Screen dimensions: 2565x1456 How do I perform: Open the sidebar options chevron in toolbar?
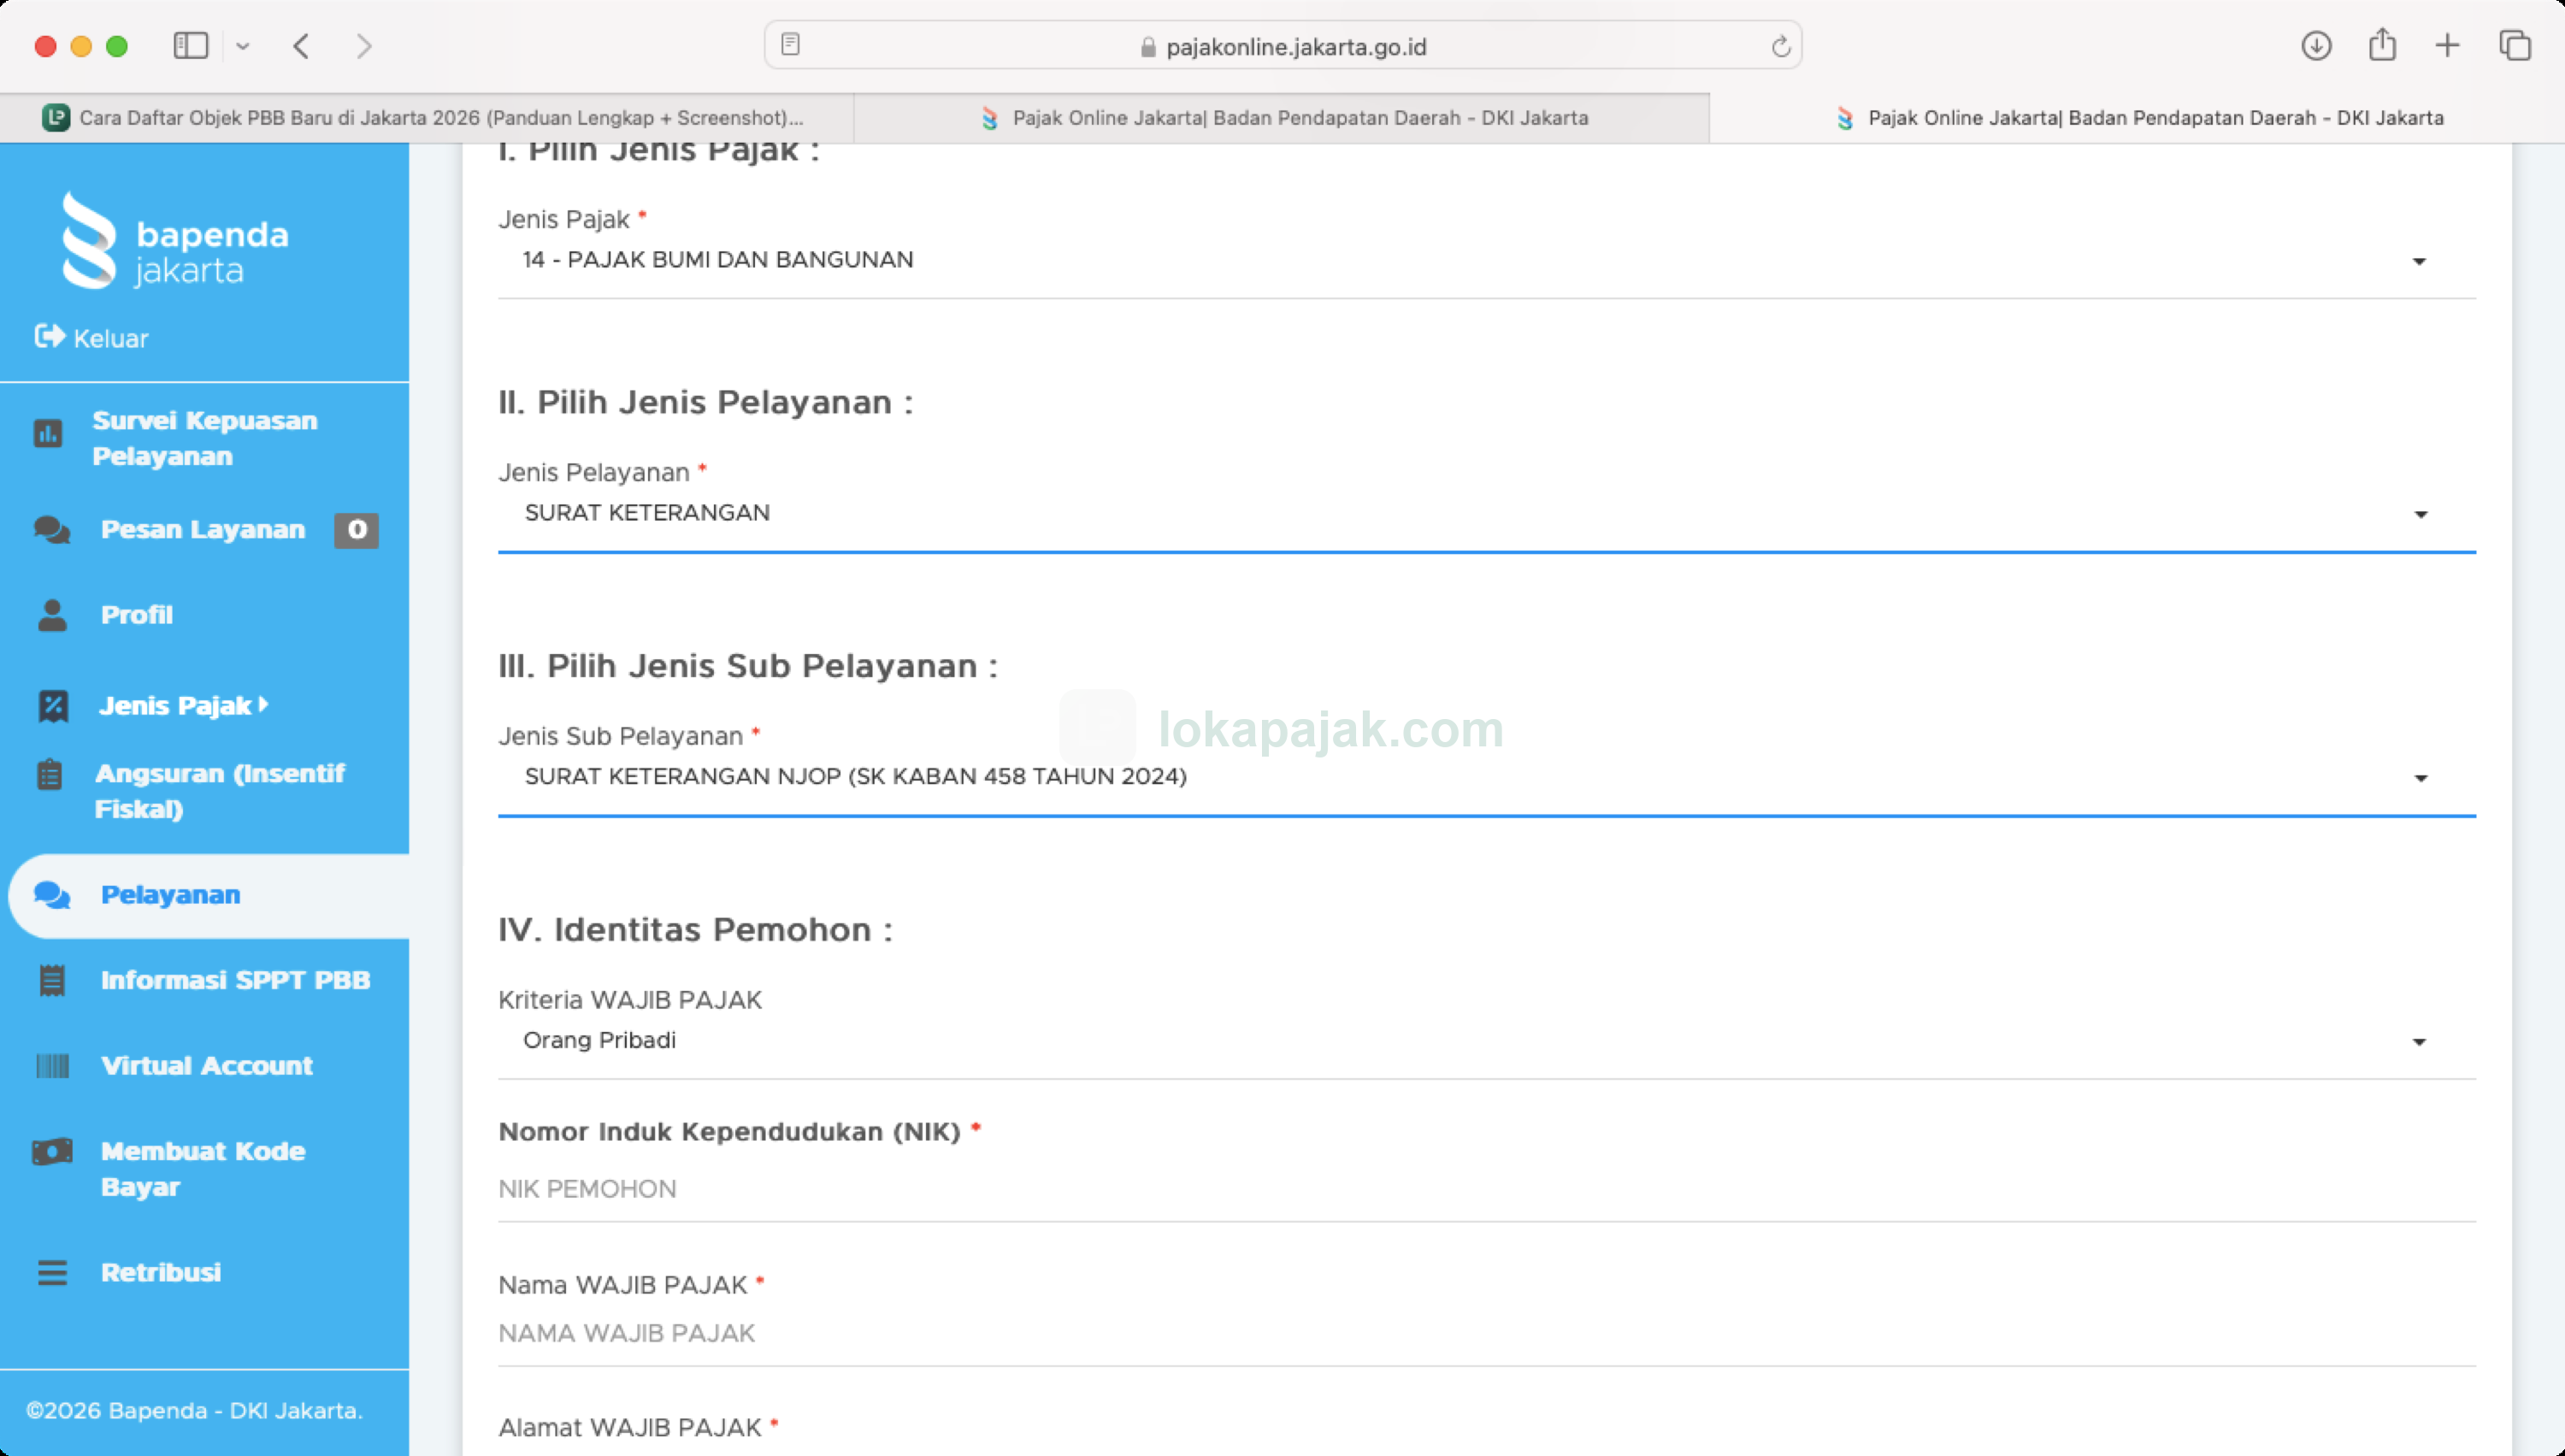click(243, 46)
